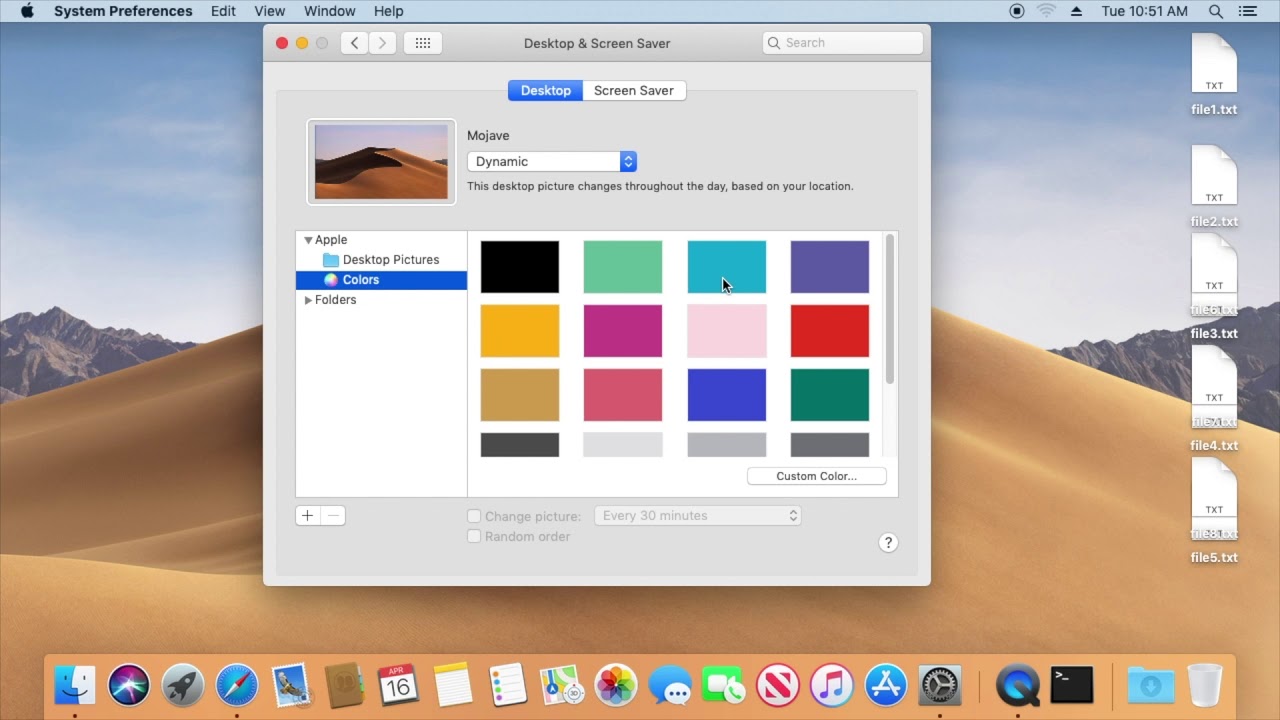This screenshot has width=1280, height=720.
Task: Open Reminders list icon in dock
Action: (x=507, y=685)
